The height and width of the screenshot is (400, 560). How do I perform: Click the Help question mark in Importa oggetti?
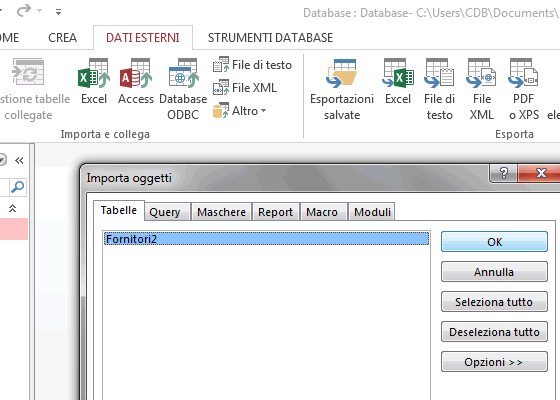pos(504,173)
